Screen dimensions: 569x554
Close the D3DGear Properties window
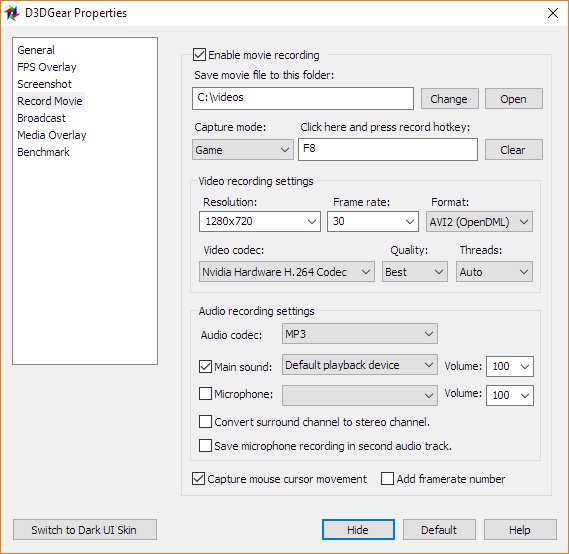tap(552, 13)
